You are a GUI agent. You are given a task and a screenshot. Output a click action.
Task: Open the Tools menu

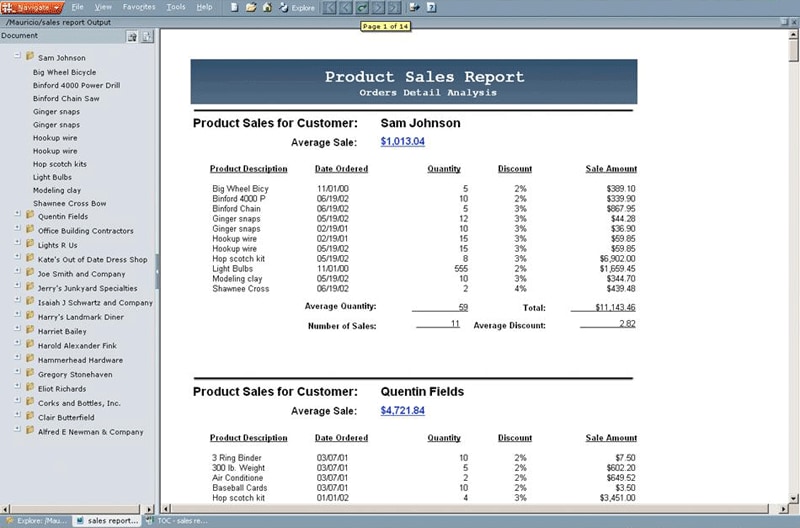[176, 7]
